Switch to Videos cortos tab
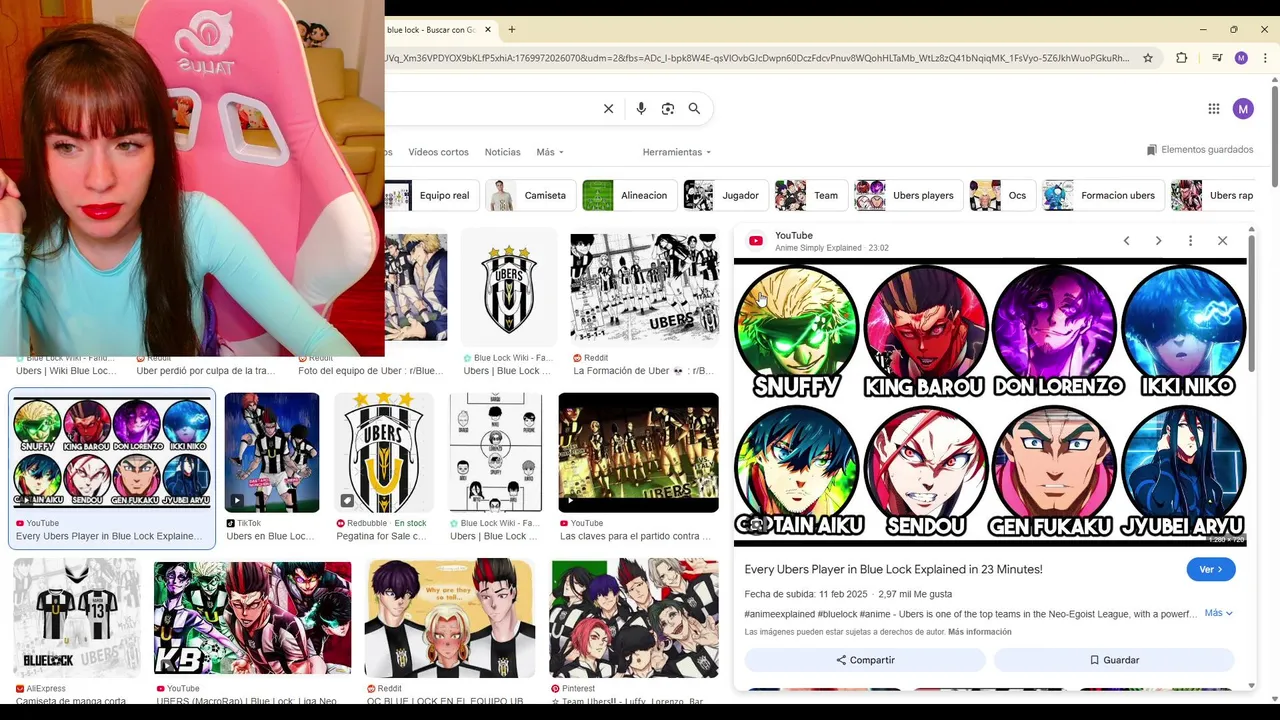This screenshot has height=720, width=1280. [x=438, y=152]
